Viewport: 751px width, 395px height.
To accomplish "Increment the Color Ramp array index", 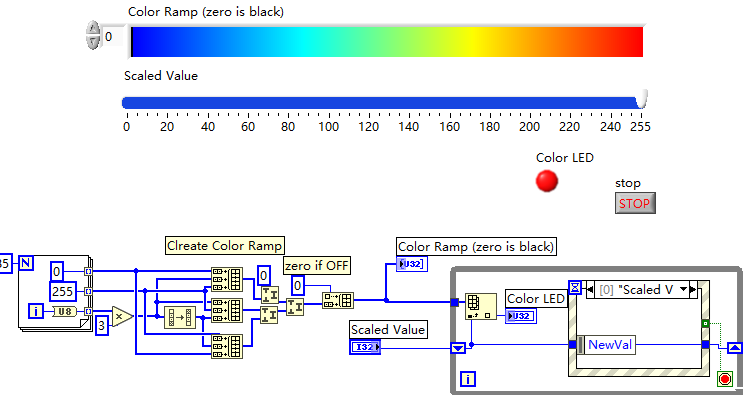I will (92, 29).
